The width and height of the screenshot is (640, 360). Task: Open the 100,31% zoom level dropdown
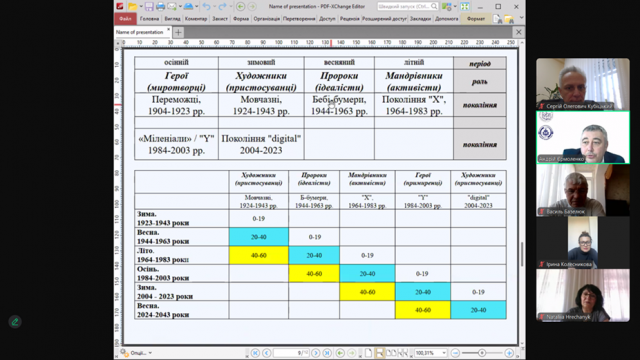pos(444,353)
